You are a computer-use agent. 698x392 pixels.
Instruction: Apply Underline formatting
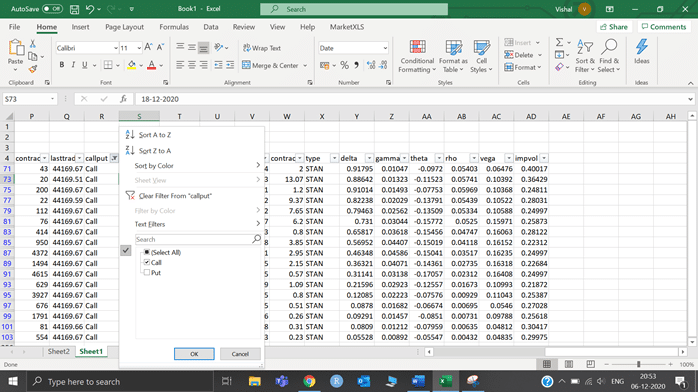click(x=85, y=65)
